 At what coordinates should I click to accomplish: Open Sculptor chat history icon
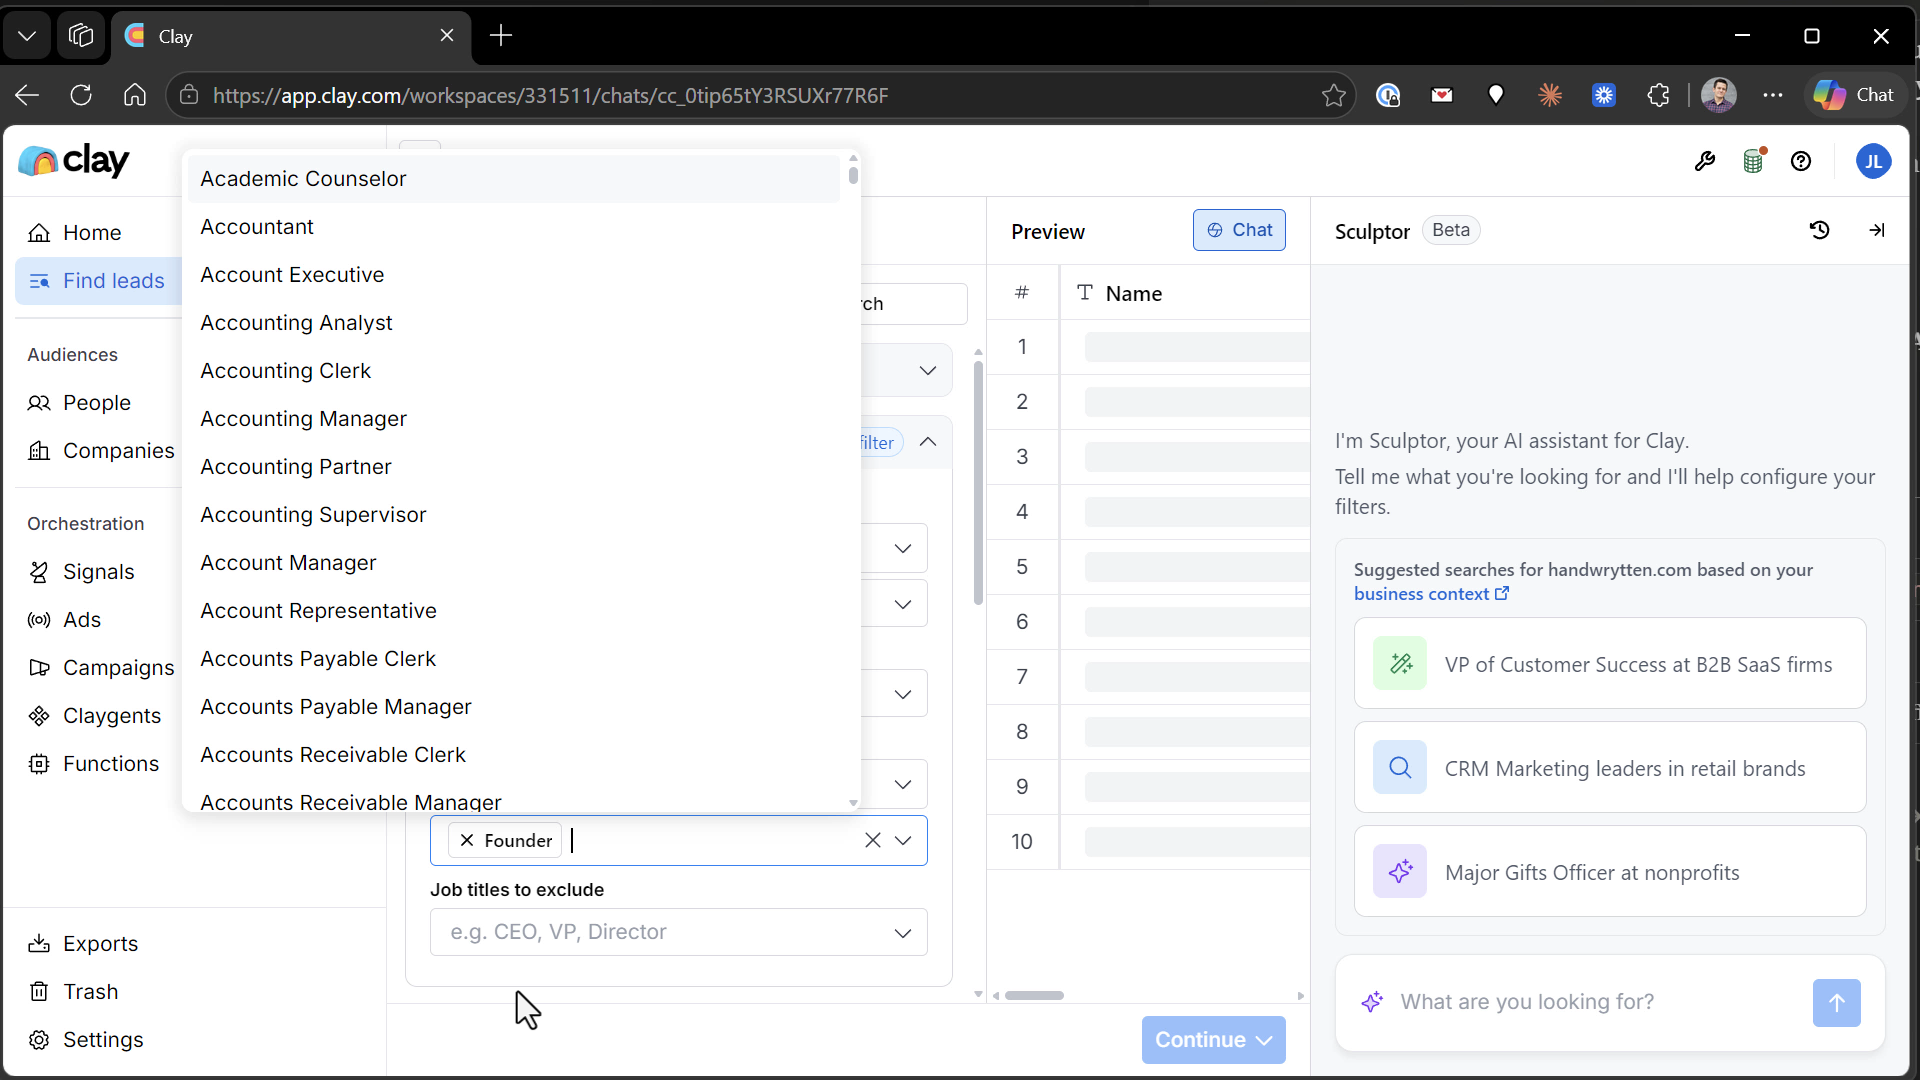pos(1819,230)
